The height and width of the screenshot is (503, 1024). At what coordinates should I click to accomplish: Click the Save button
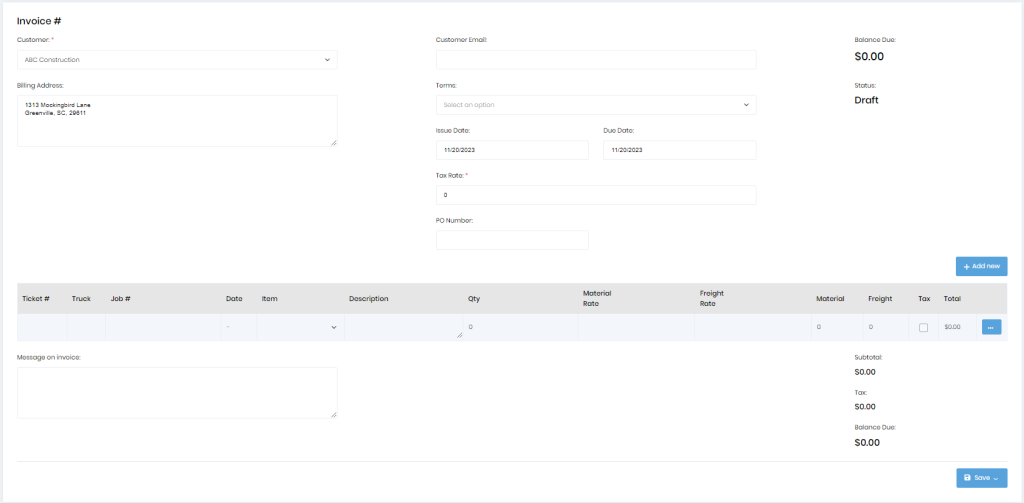click(981, 478)
